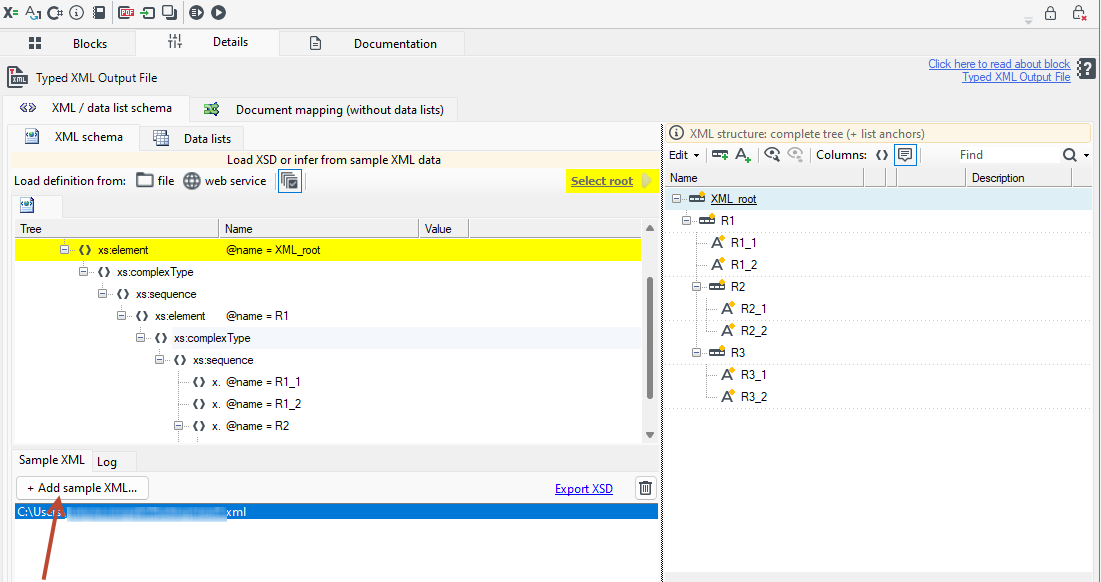Load definition from file

coord(155,181)
